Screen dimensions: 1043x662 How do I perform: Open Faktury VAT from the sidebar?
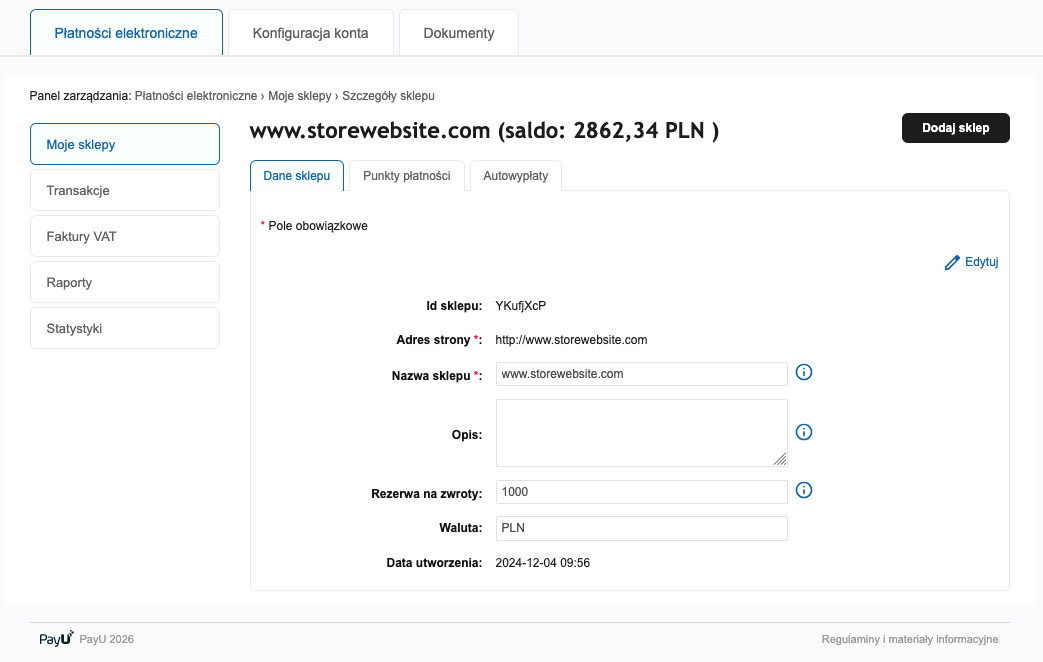124,236
